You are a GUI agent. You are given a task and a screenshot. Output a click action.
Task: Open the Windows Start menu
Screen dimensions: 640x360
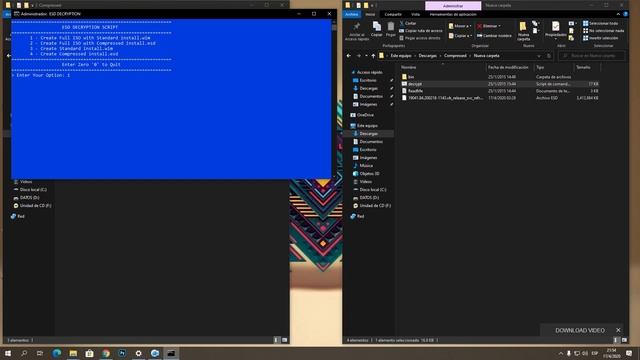[8, 353]
